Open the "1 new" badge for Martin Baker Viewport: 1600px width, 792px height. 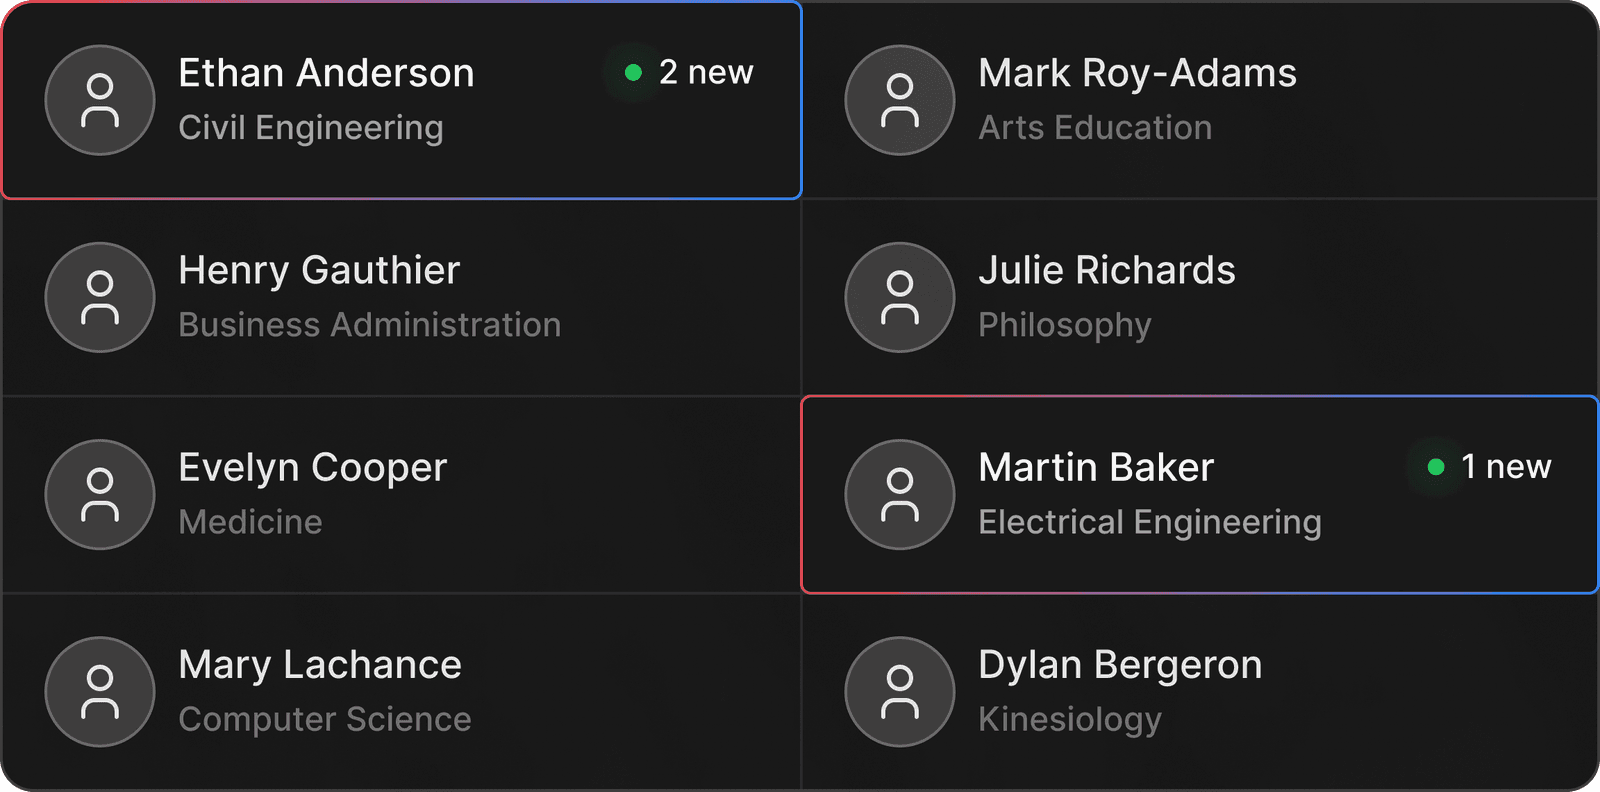tap(1506, 467)
